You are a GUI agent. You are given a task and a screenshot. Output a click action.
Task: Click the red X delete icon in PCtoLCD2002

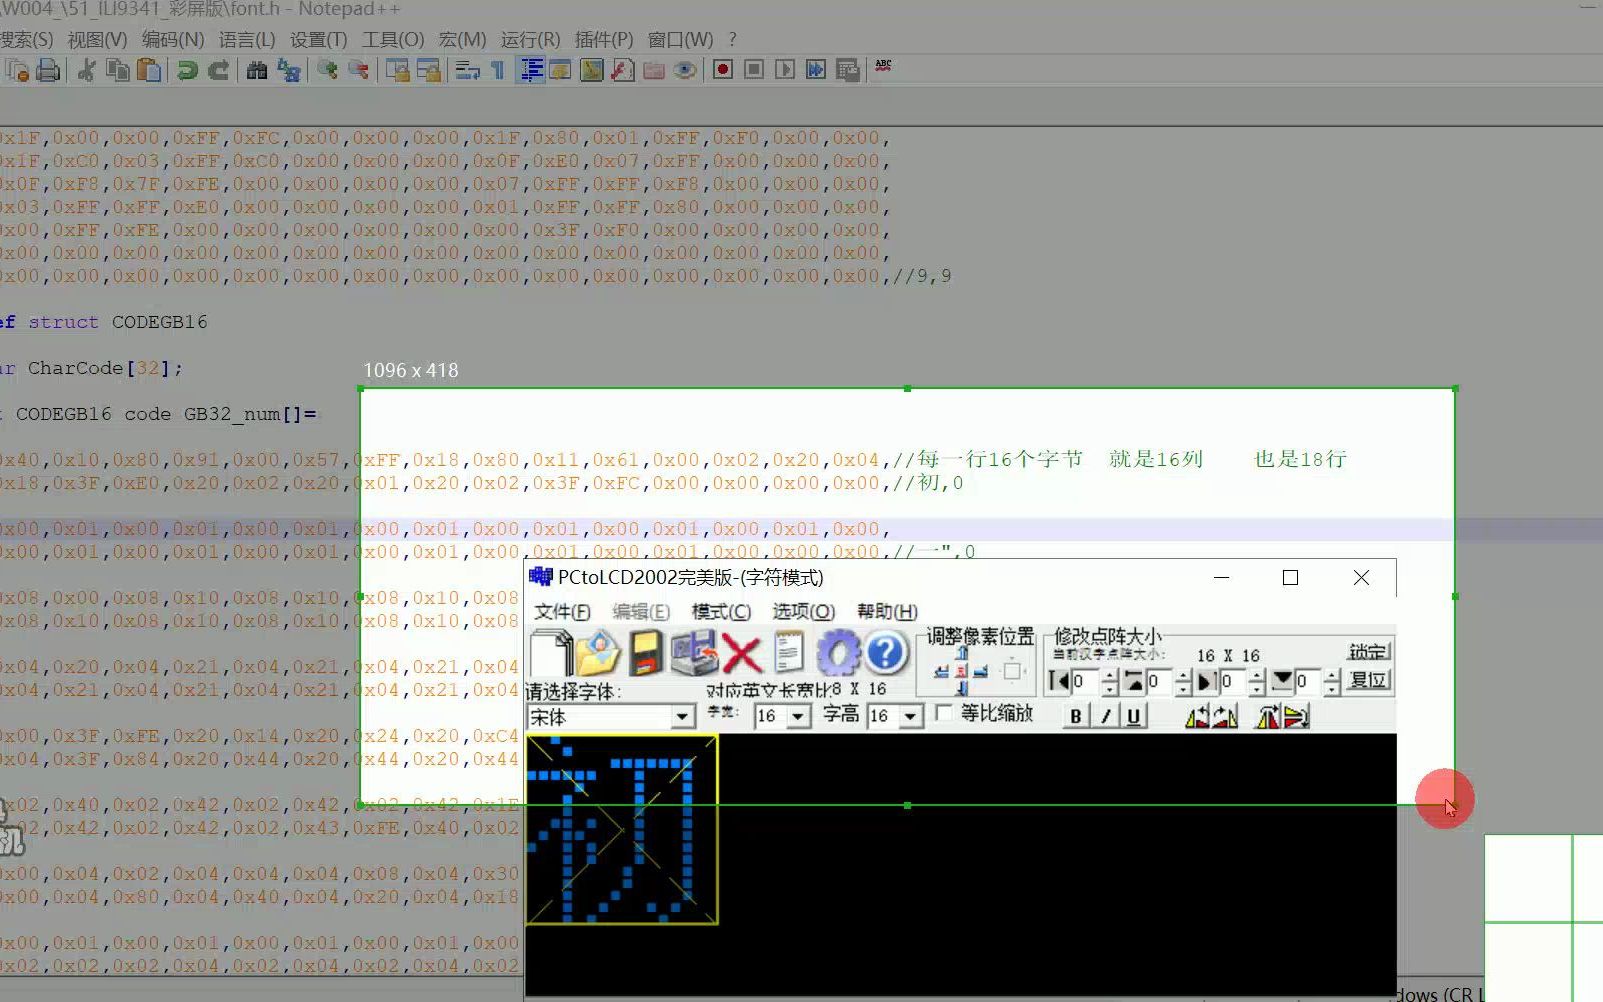point(741,654)
